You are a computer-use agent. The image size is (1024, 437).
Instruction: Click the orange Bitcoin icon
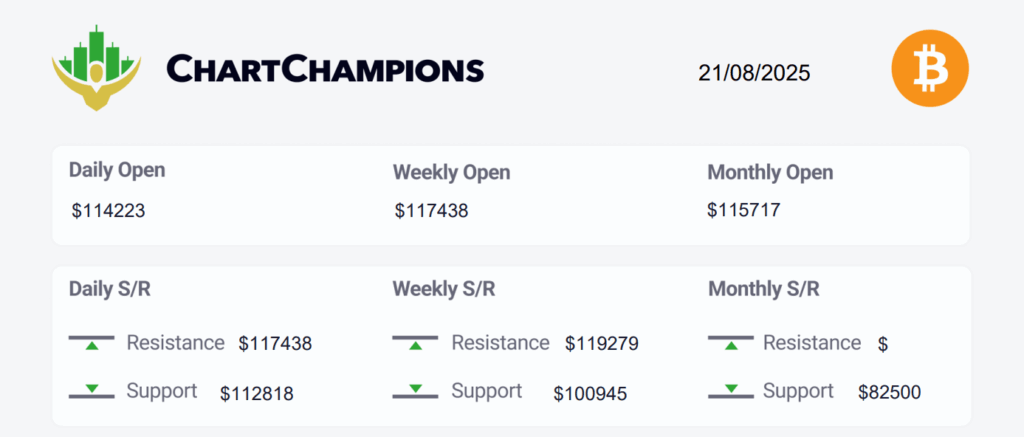pos(930,68)
